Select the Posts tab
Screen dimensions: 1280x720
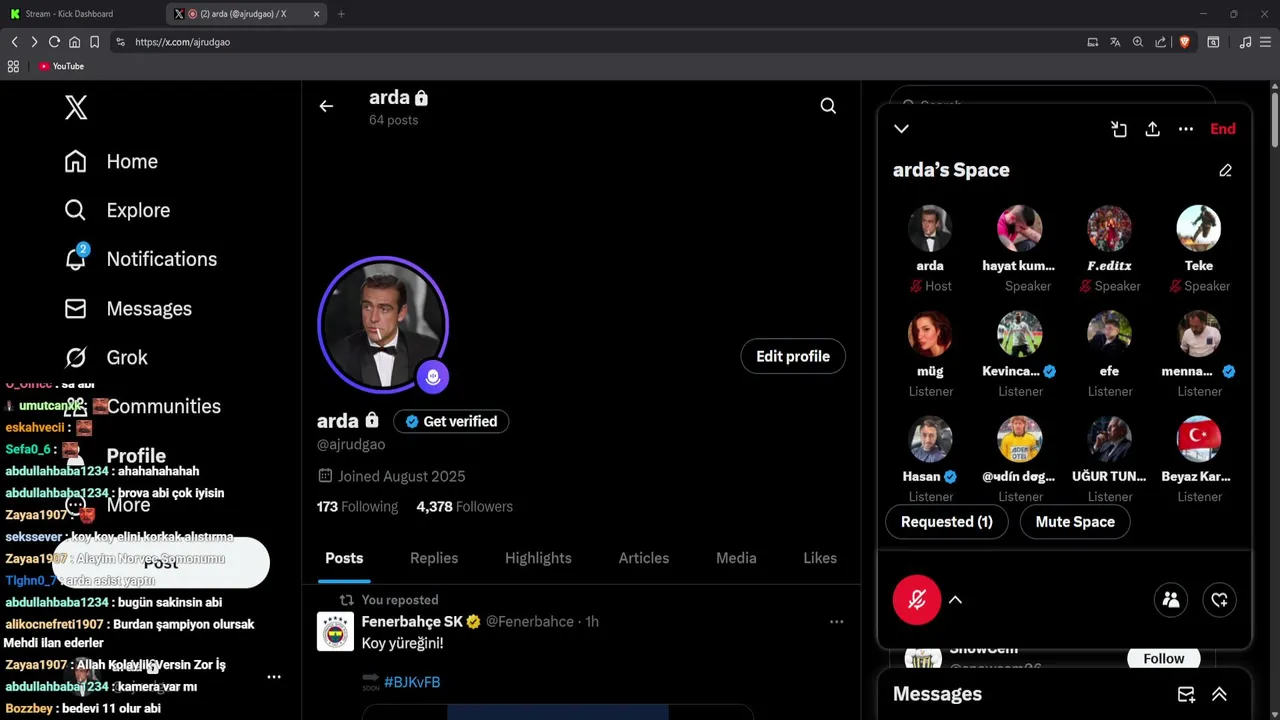(344, 558)
